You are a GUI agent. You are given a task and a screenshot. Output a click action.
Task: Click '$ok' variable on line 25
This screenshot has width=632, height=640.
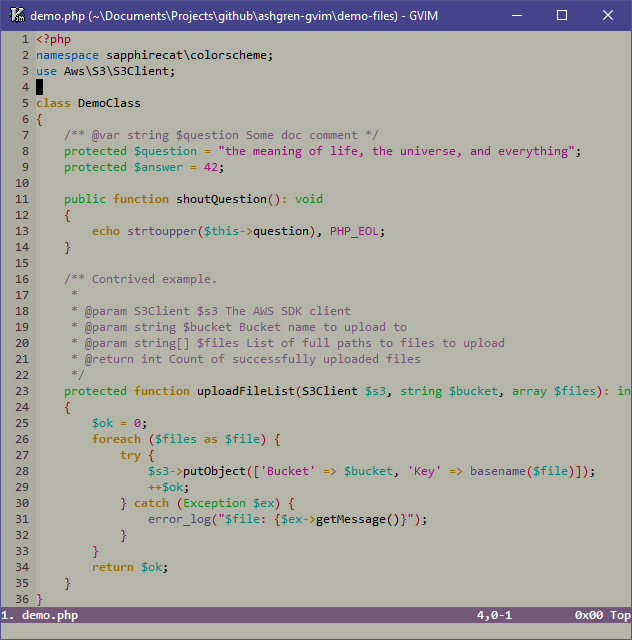pyautogui.click(x=102, y=423)
